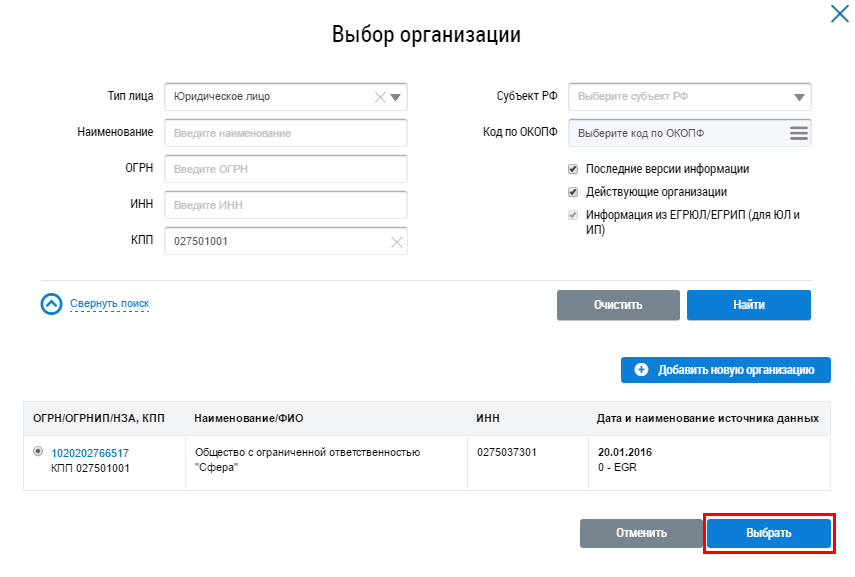
Task: Uncheck Последние версии информации
Action: point(573,169)
